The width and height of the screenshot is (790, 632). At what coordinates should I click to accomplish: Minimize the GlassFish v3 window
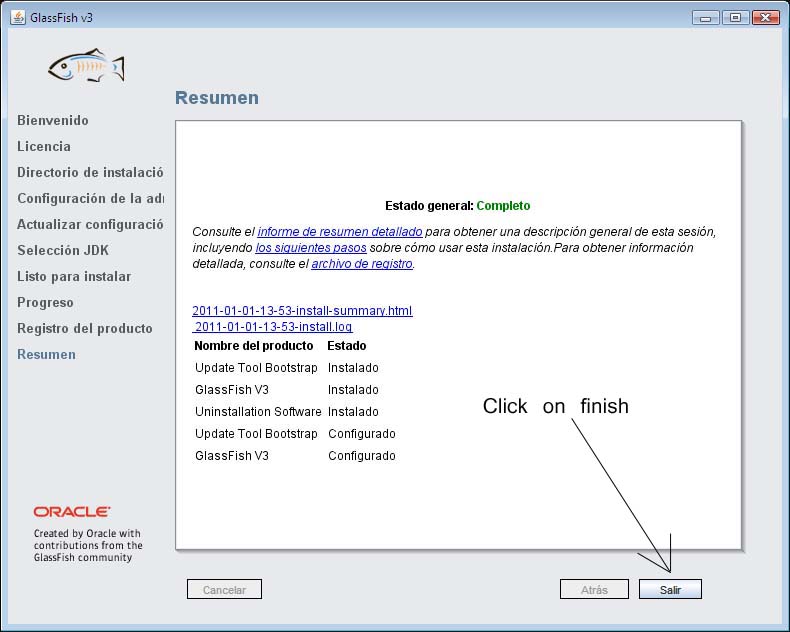coord(705,18)
